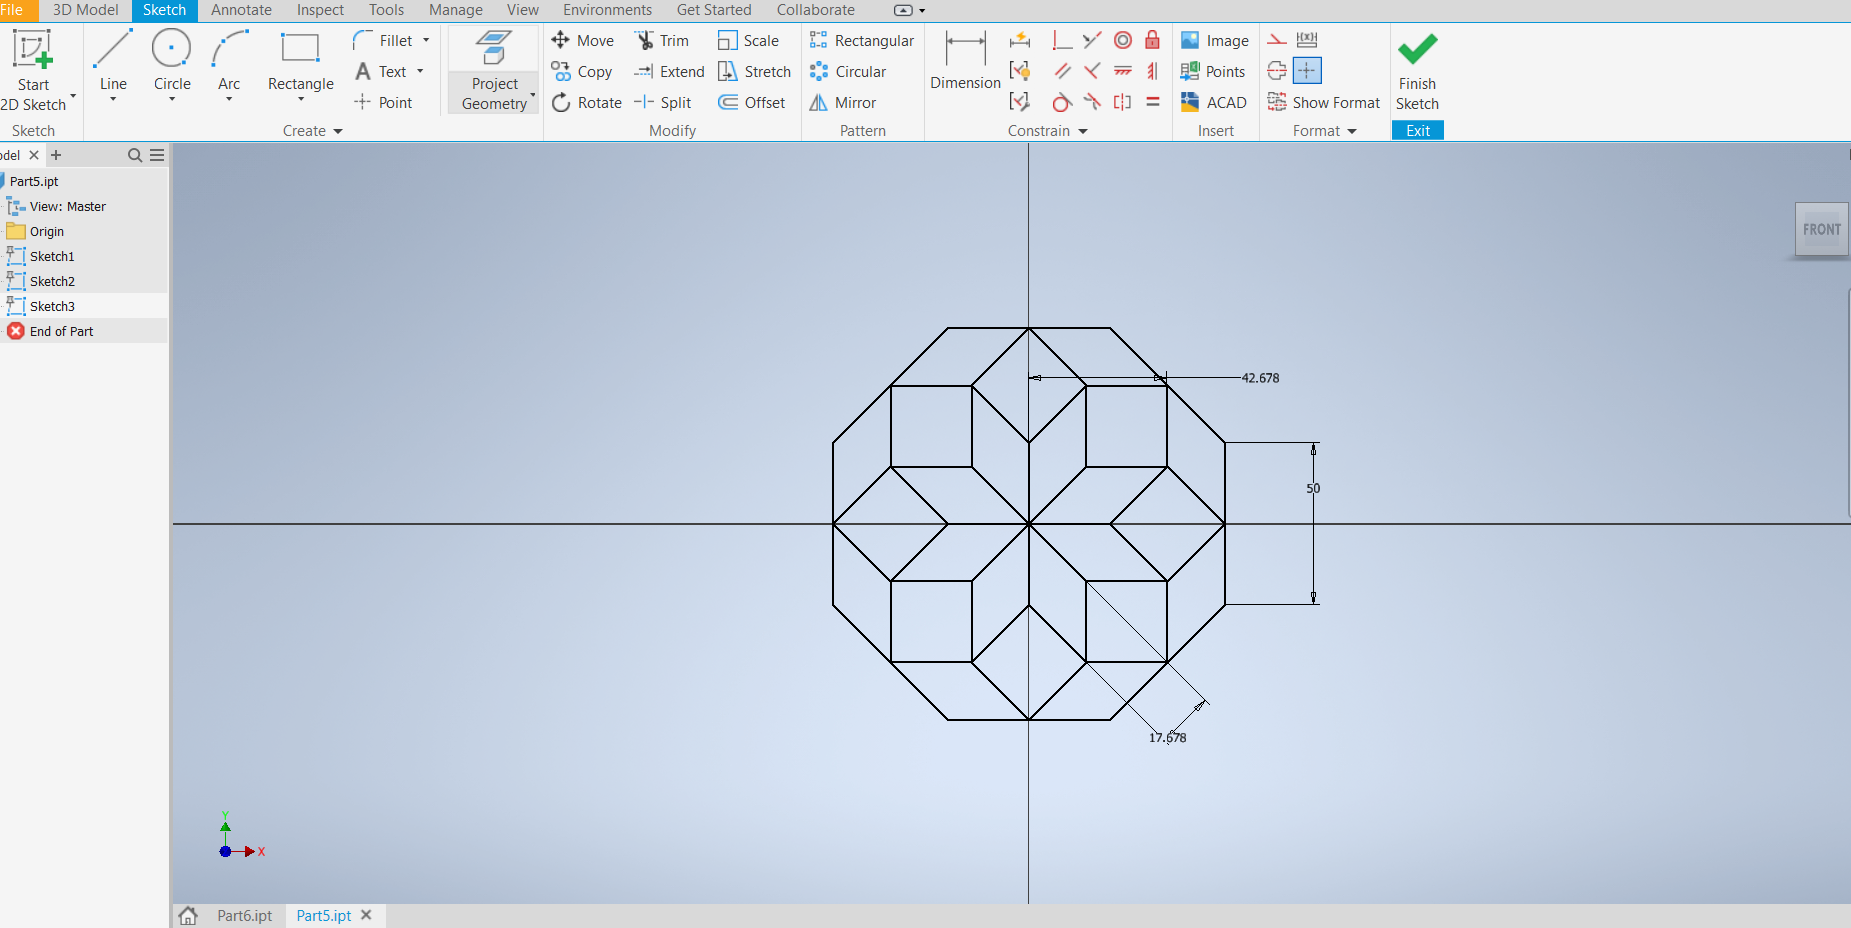Expand the Constrain panel dropdown
The image size is (1851, 928).
[1083, 131]
